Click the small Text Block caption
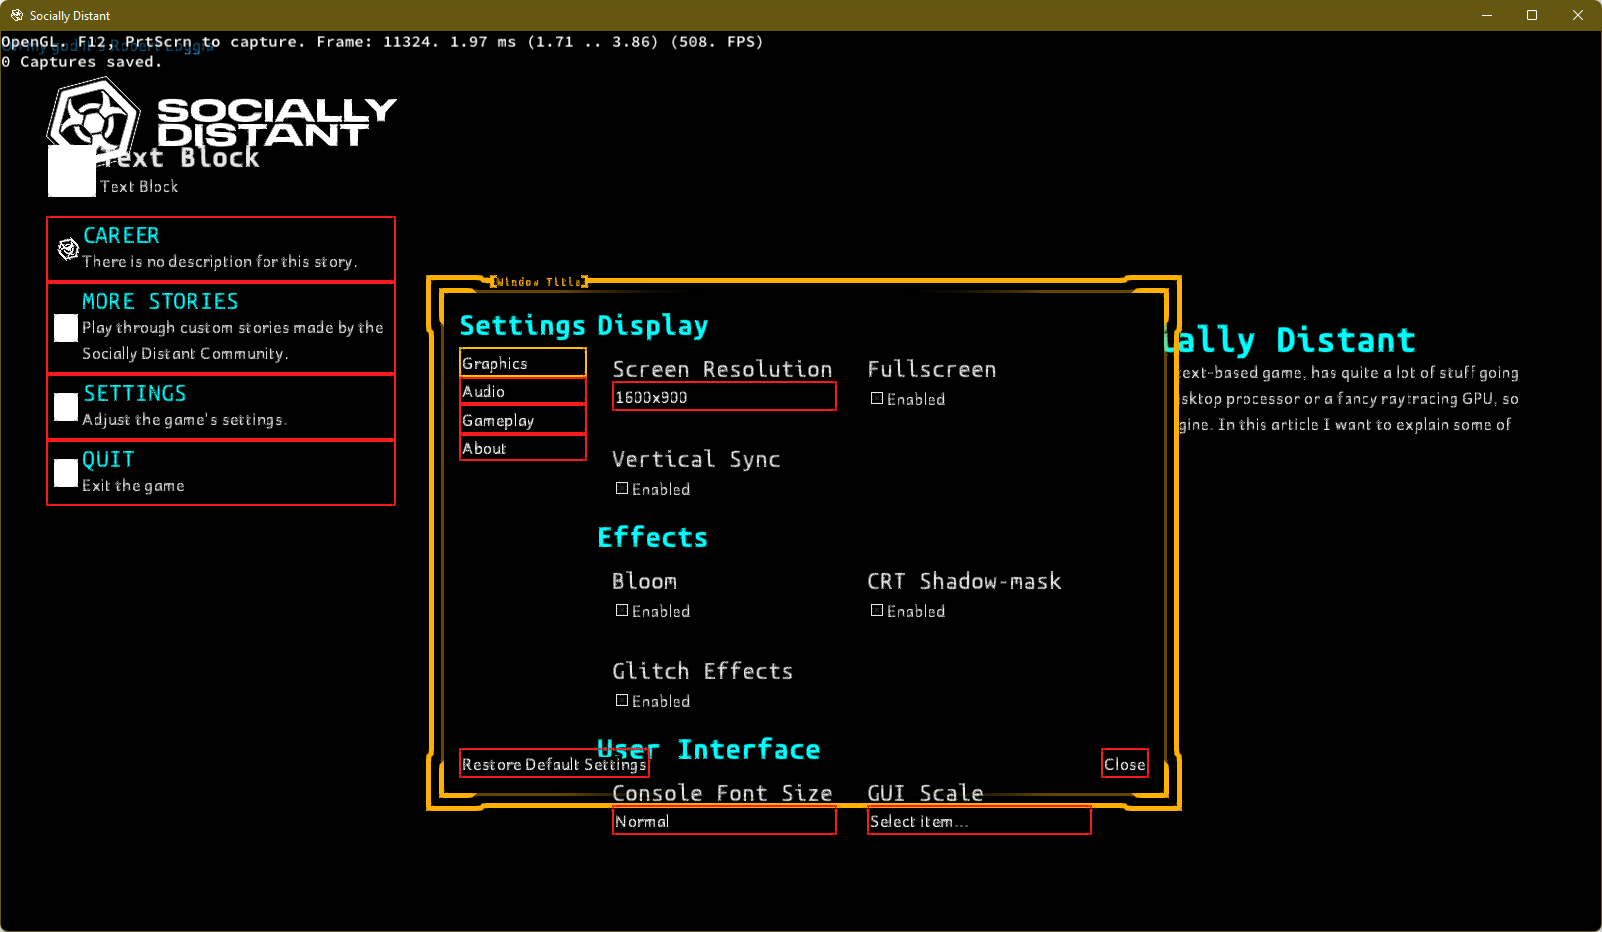This screenshot has width=1602, height=932. (x=139, y=186)
